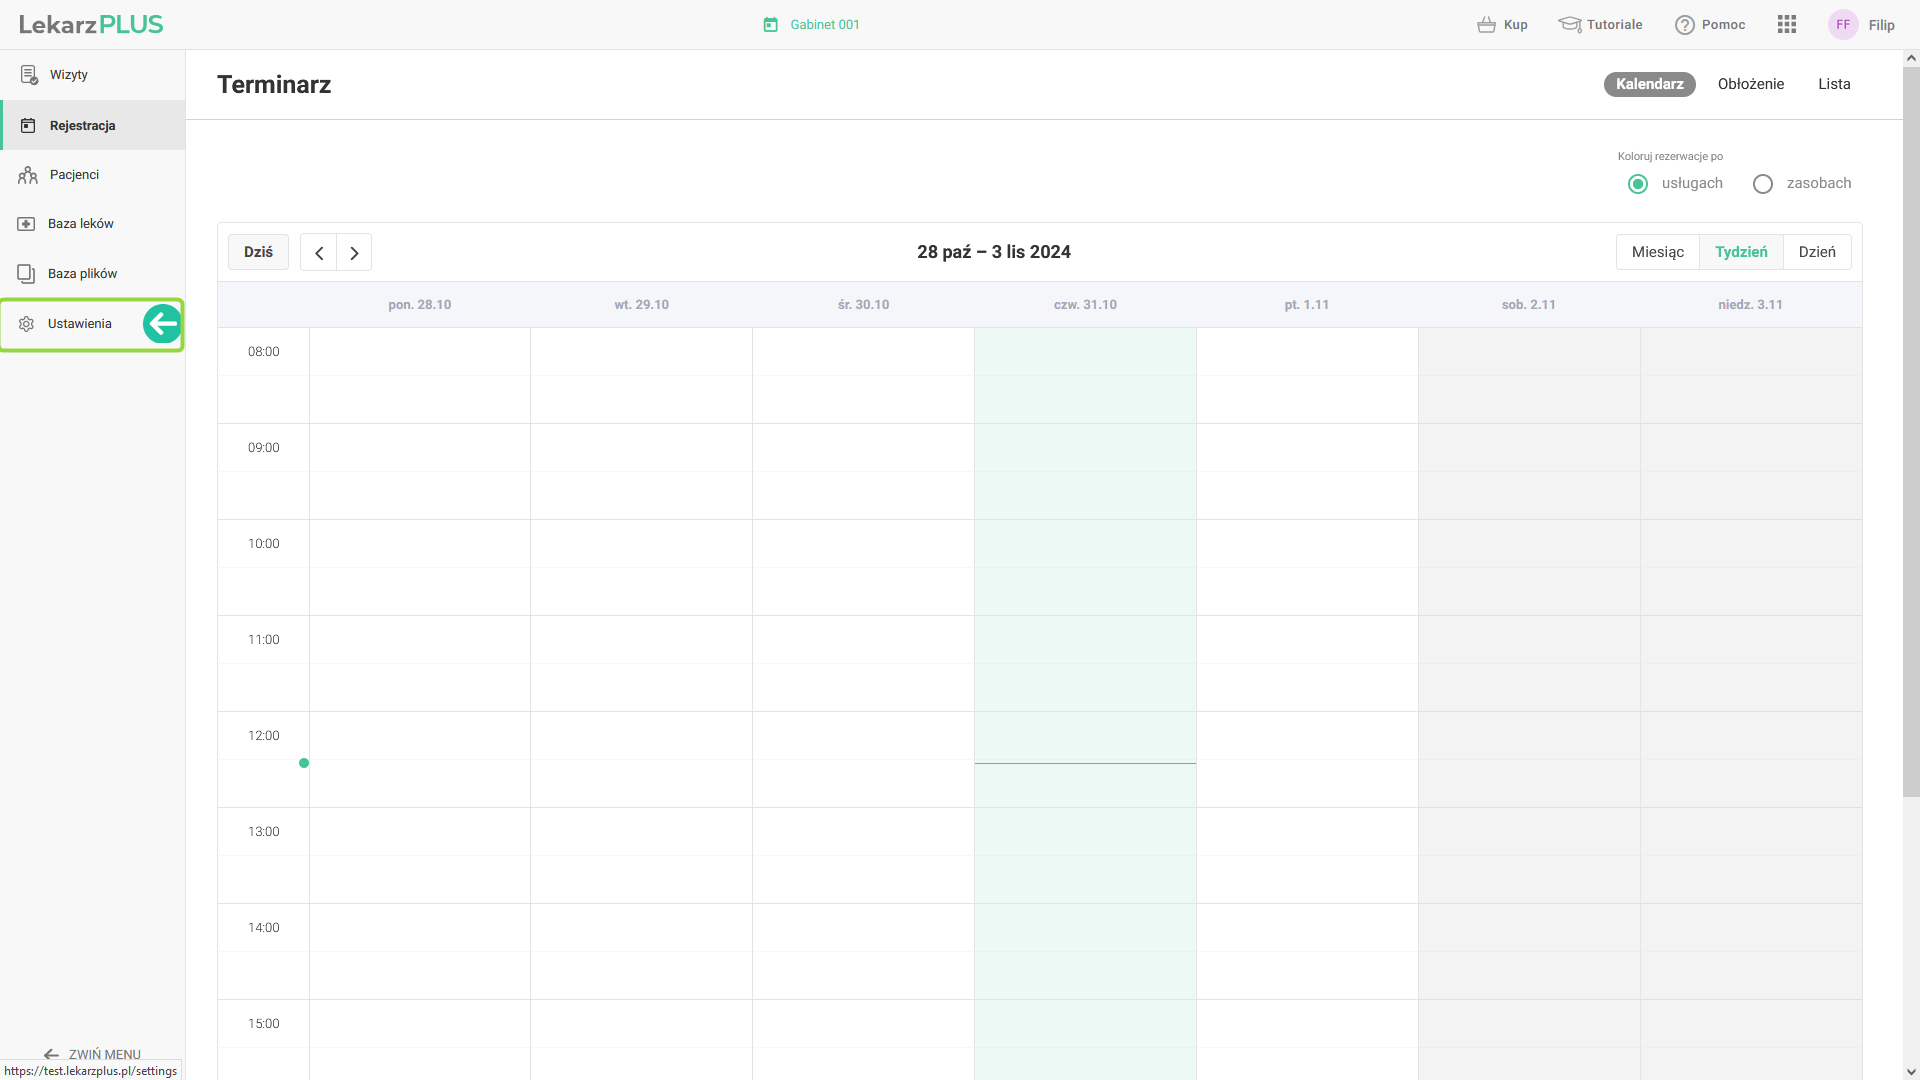Select the zasobach radio button

coord(1763,184)
